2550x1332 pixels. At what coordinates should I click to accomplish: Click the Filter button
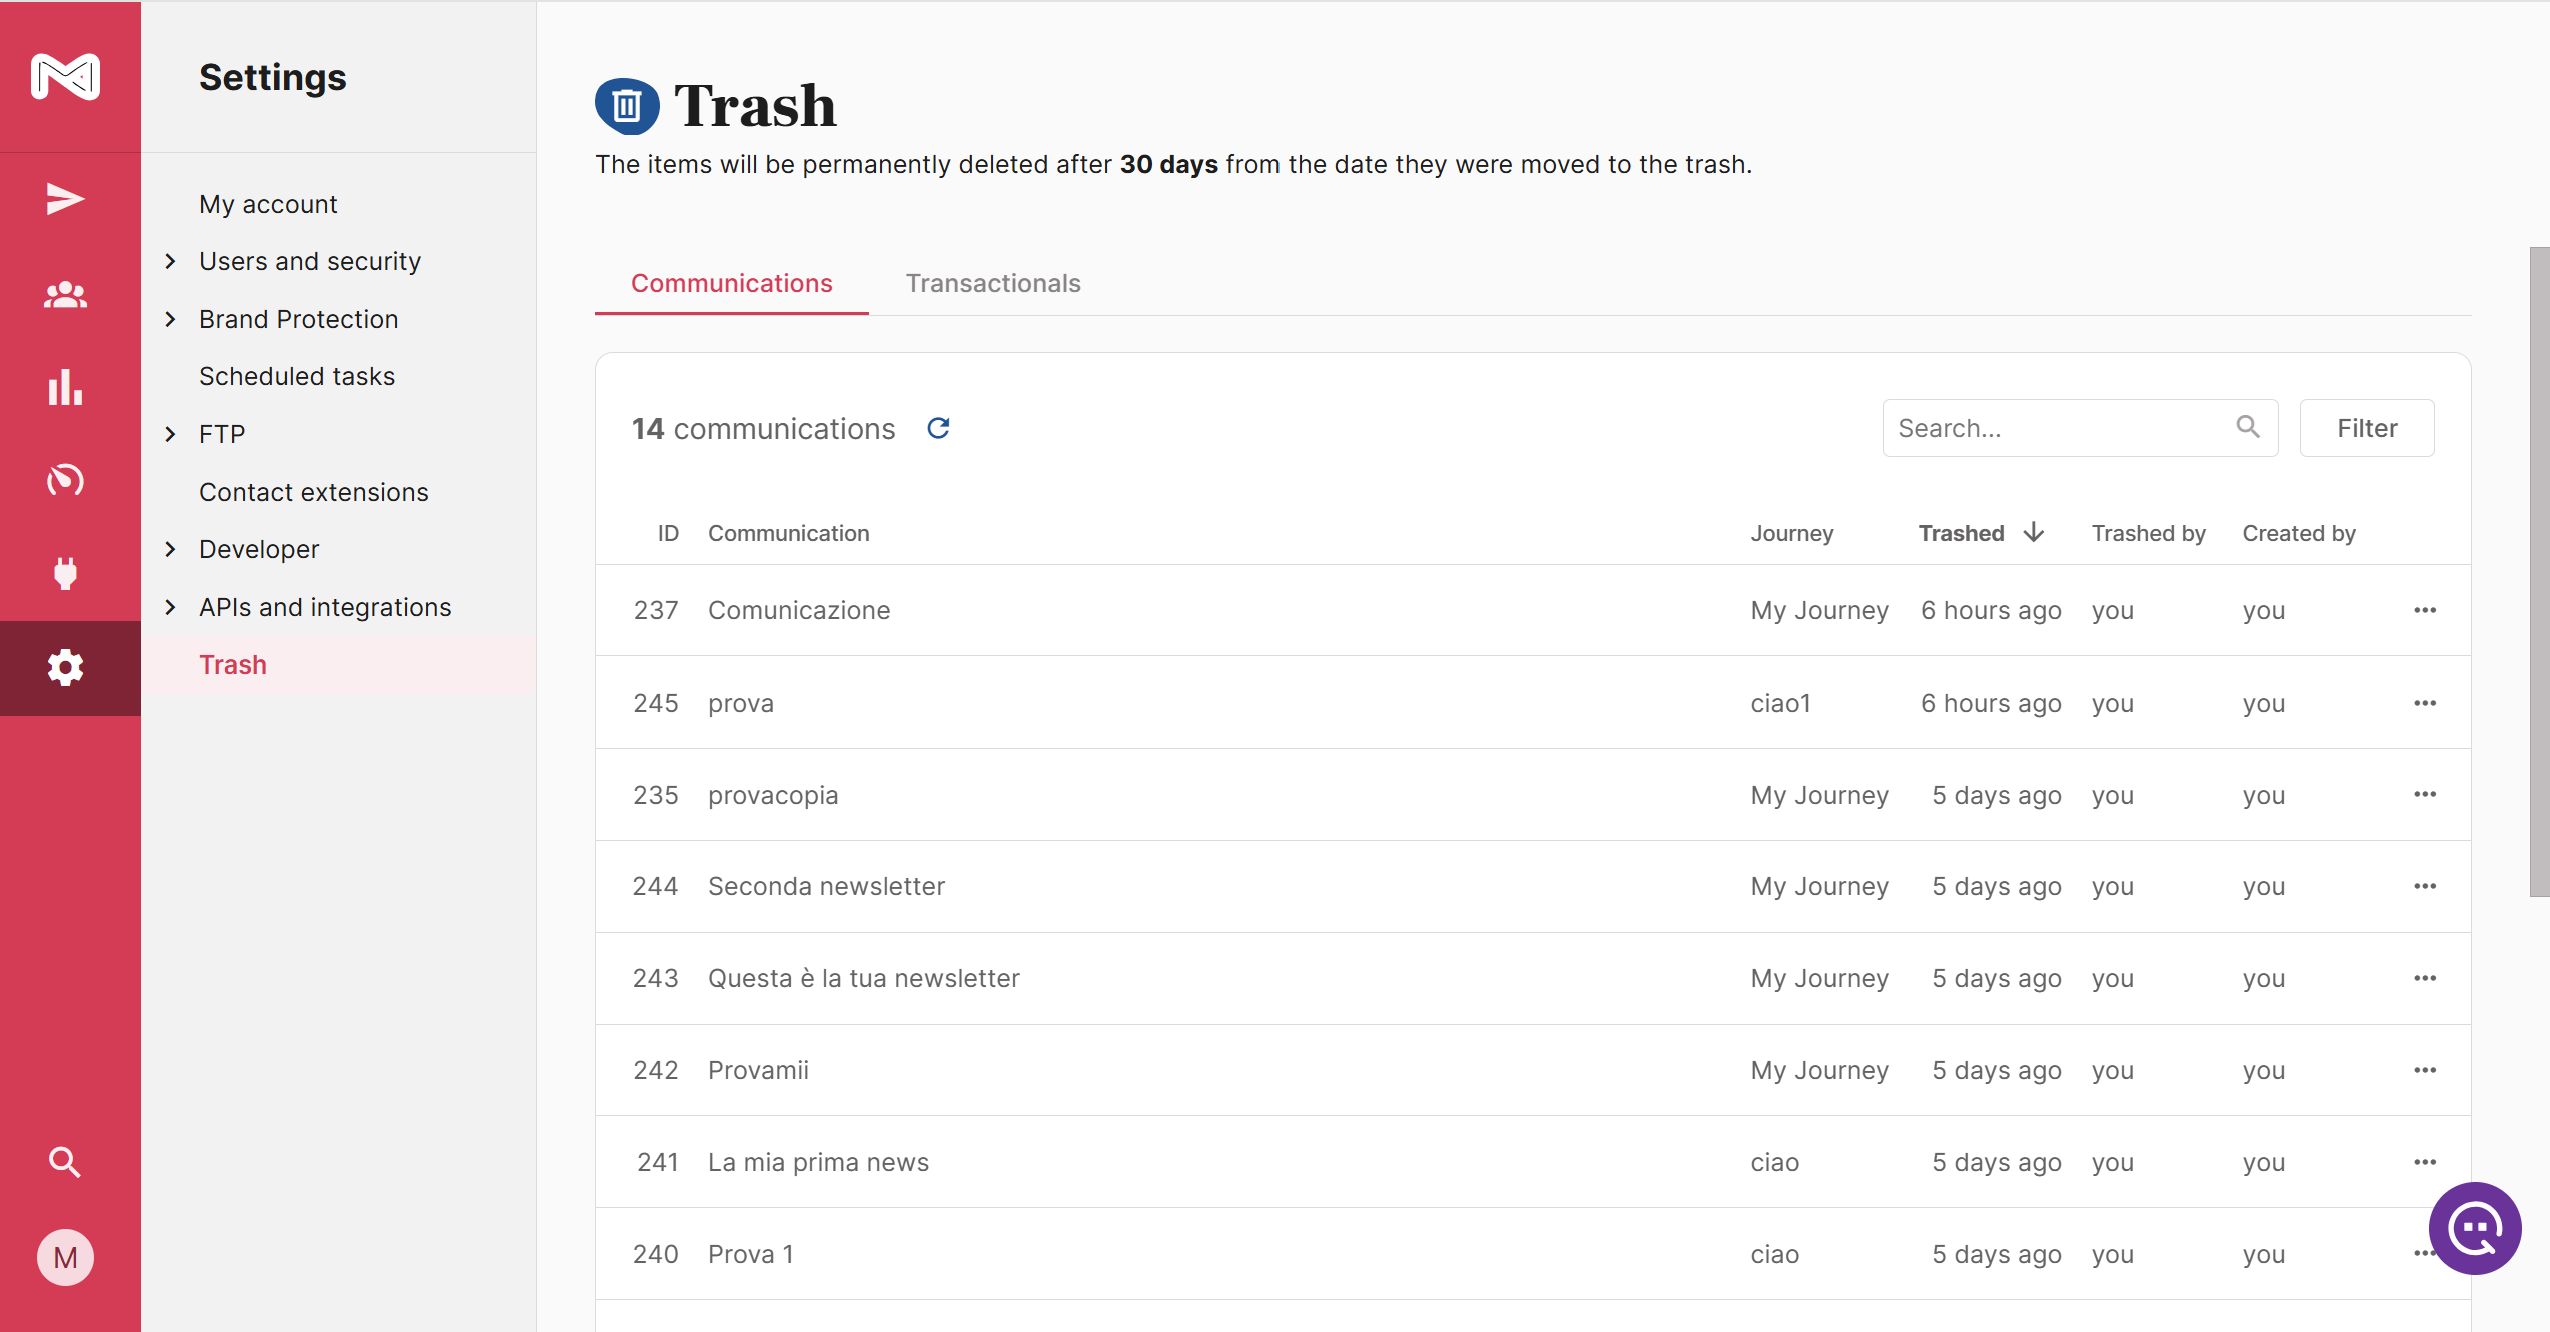tap(2366, 428)
